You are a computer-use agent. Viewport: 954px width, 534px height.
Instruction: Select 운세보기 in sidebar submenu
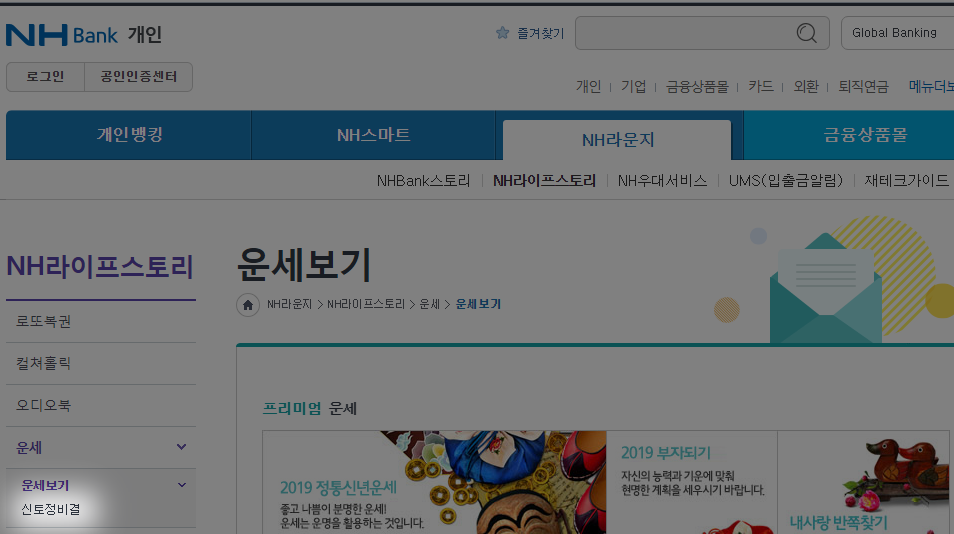[45, 485]
